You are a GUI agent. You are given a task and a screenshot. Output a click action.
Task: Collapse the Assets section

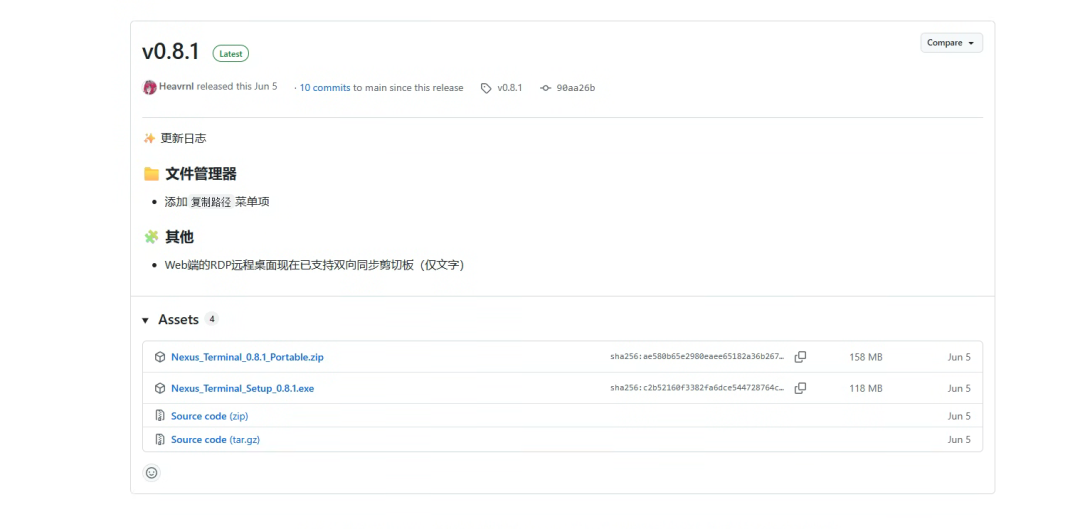pos(146,320)
